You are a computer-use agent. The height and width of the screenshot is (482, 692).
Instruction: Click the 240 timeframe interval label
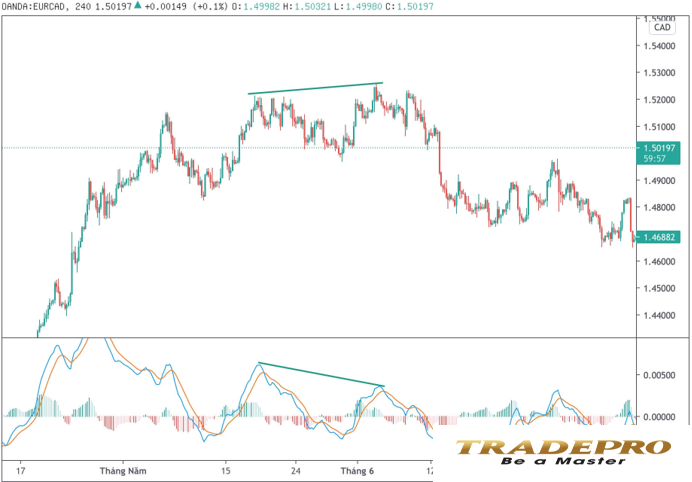pyautogui.click(x=83, y=7)
